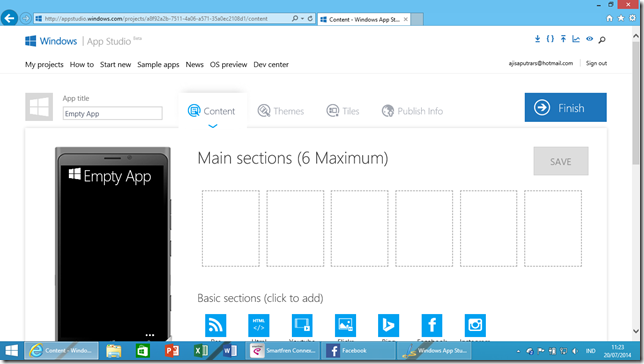Click the Finish button
Screen dimensions: 644x364
[x=566, y=107]
